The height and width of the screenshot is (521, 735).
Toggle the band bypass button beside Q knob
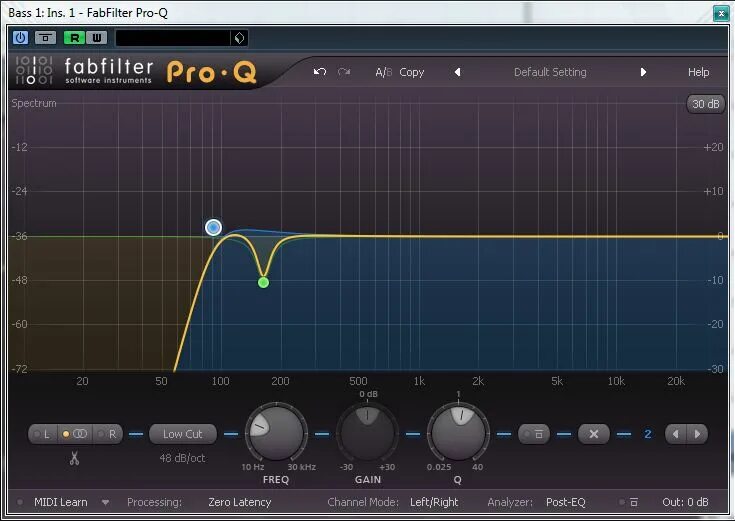coord(534,434)
